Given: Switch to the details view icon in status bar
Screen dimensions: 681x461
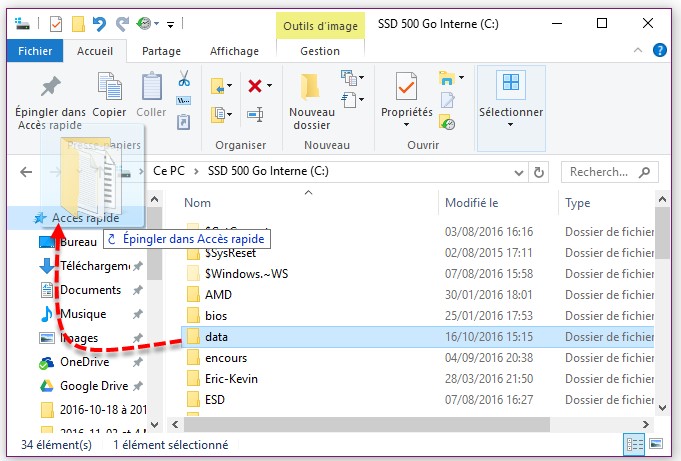Looking at the screenshot, I should [x=633, y=444].
